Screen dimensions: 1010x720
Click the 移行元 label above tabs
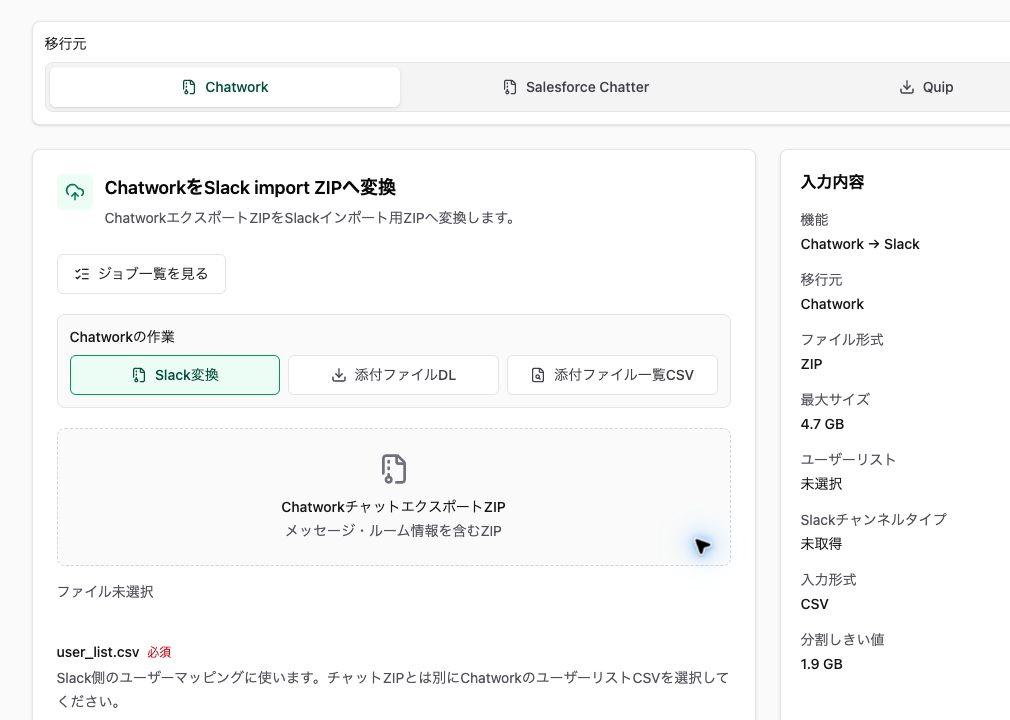[x=65, y=44]
